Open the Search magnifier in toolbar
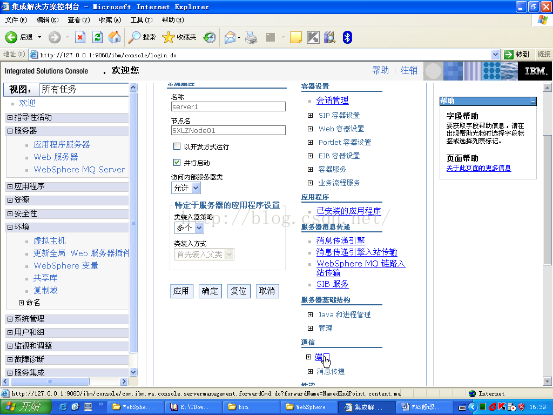 [134, 37]
